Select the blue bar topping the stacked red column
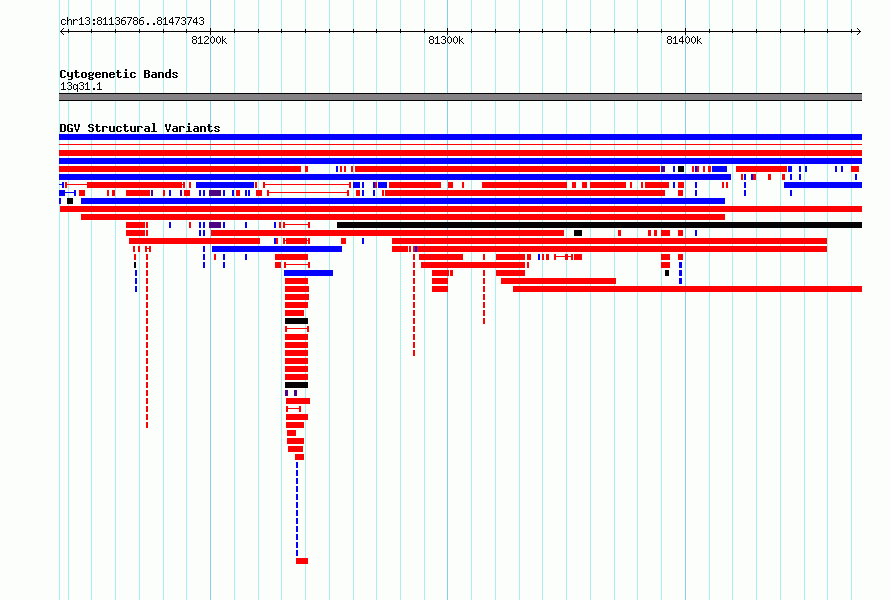 click(x=308, y=273)
